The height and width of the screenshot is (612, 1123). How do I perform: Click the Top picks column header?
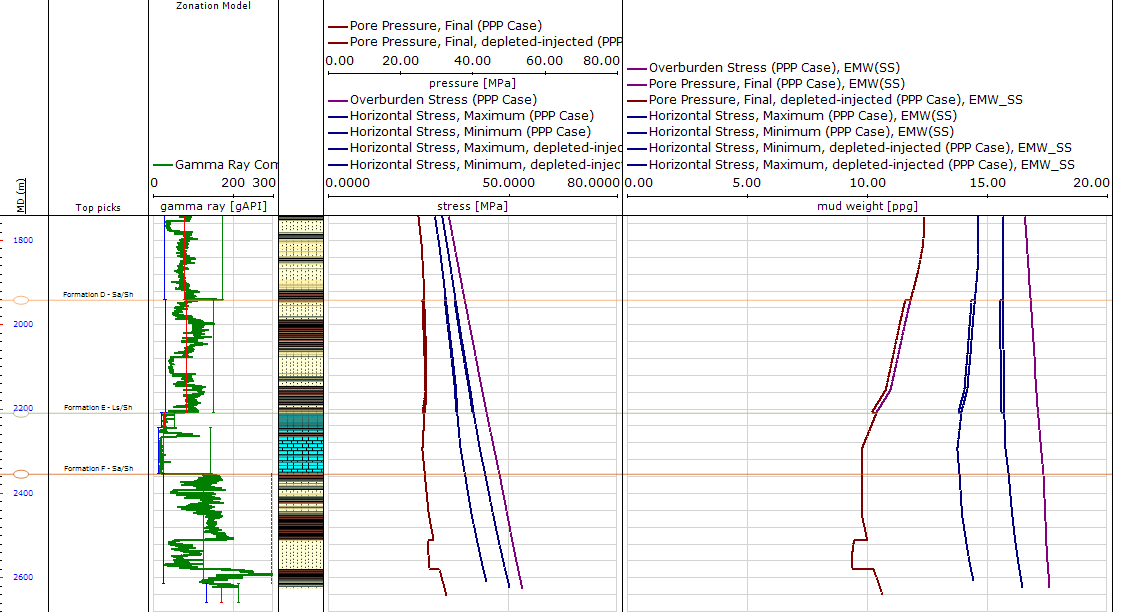[x=98, y=208]
